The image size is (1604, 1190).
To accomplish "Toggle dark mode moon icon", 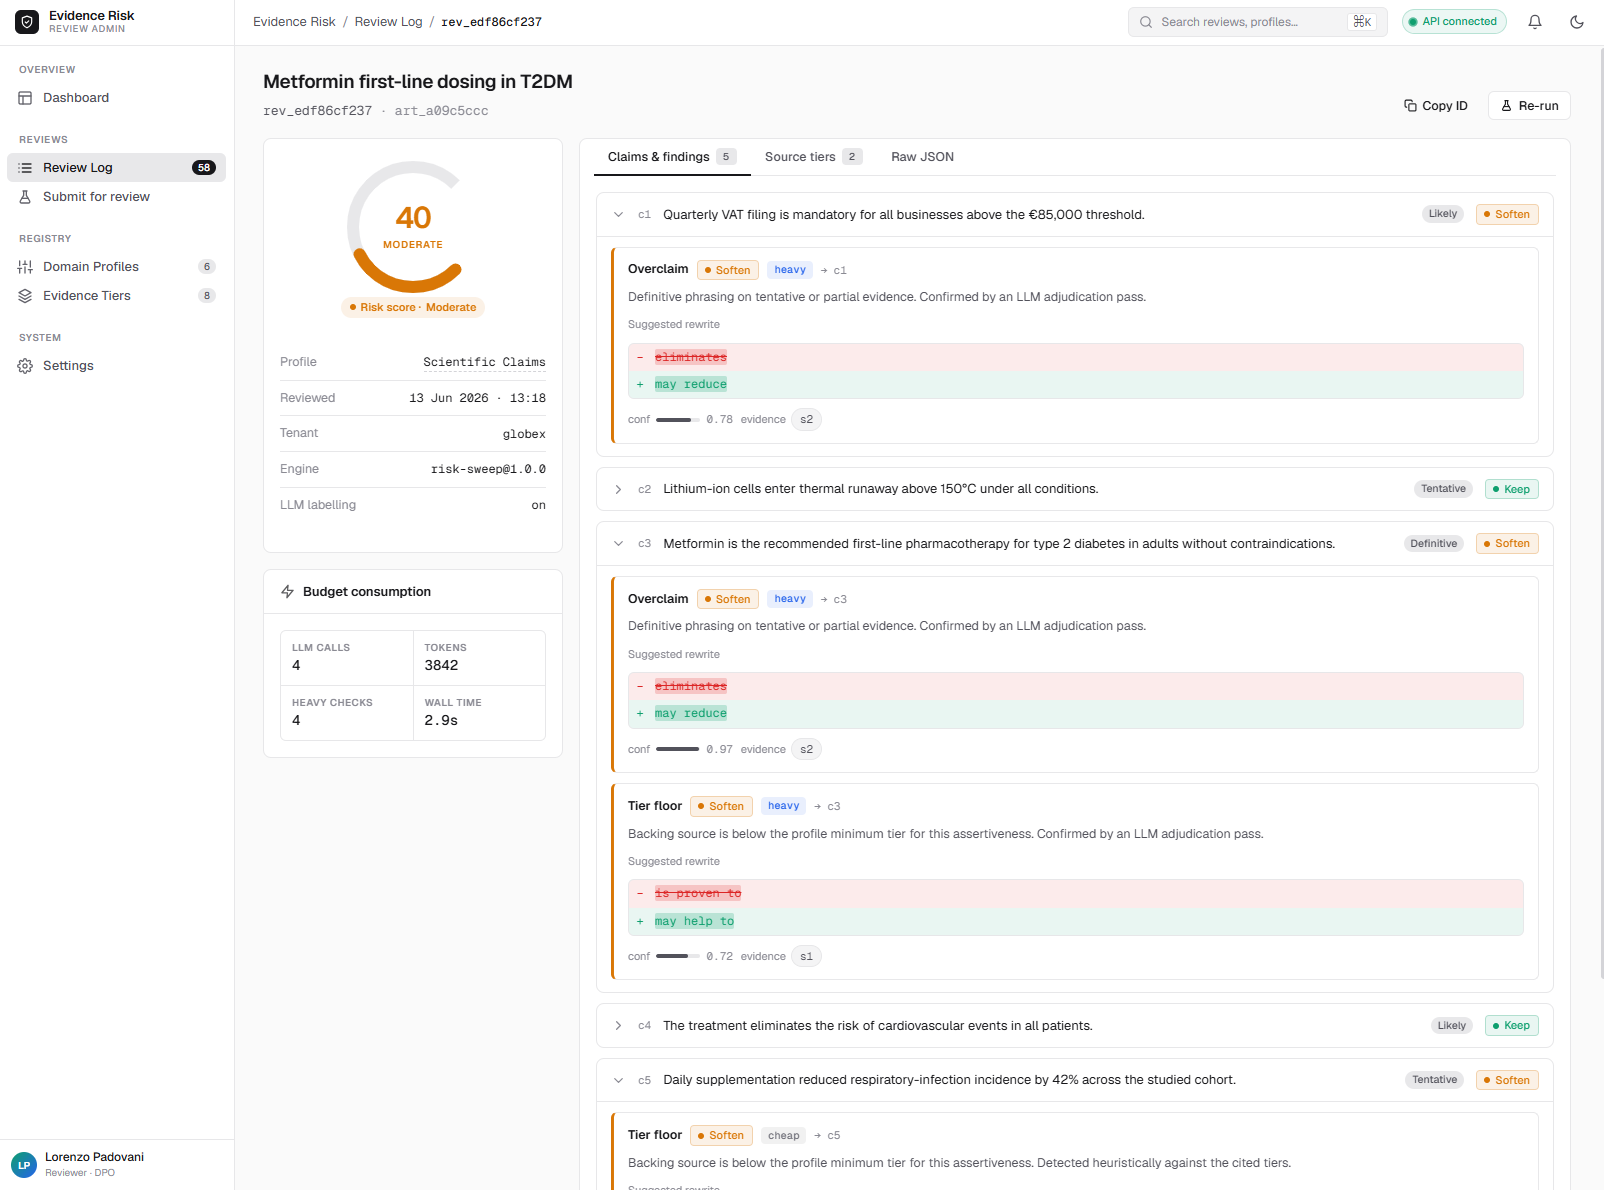I will point(1577,22).
